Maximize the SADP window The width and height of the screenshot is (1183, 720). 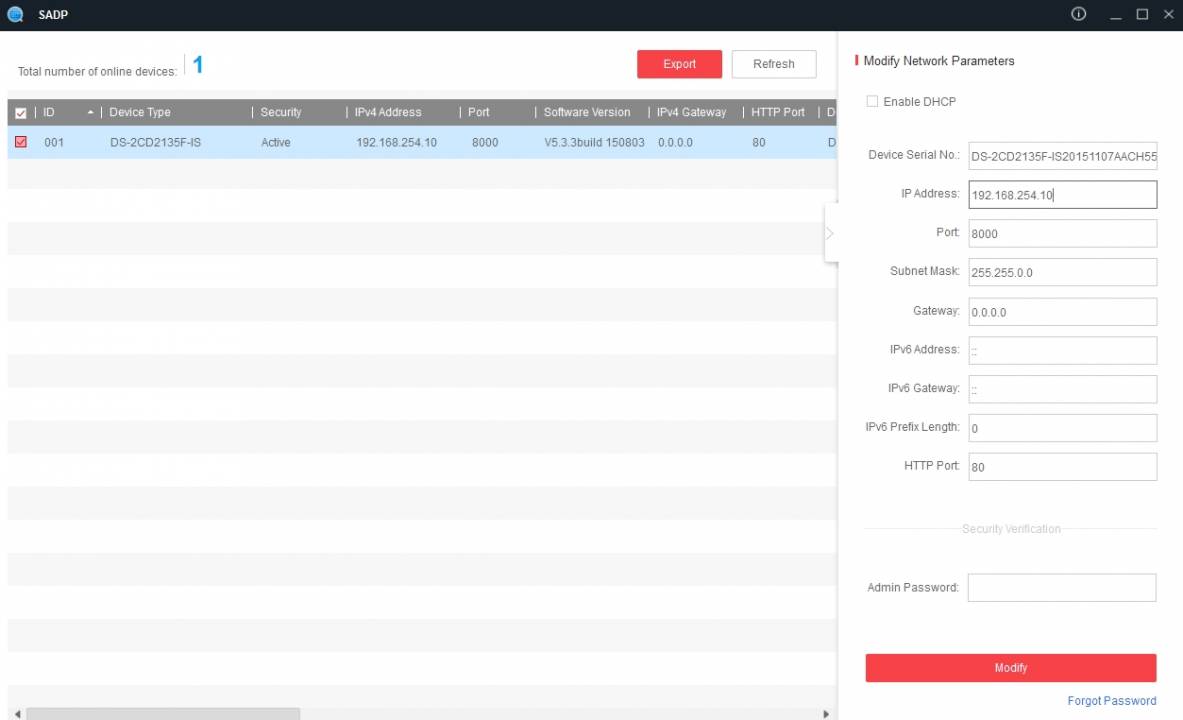point(1142,14)
